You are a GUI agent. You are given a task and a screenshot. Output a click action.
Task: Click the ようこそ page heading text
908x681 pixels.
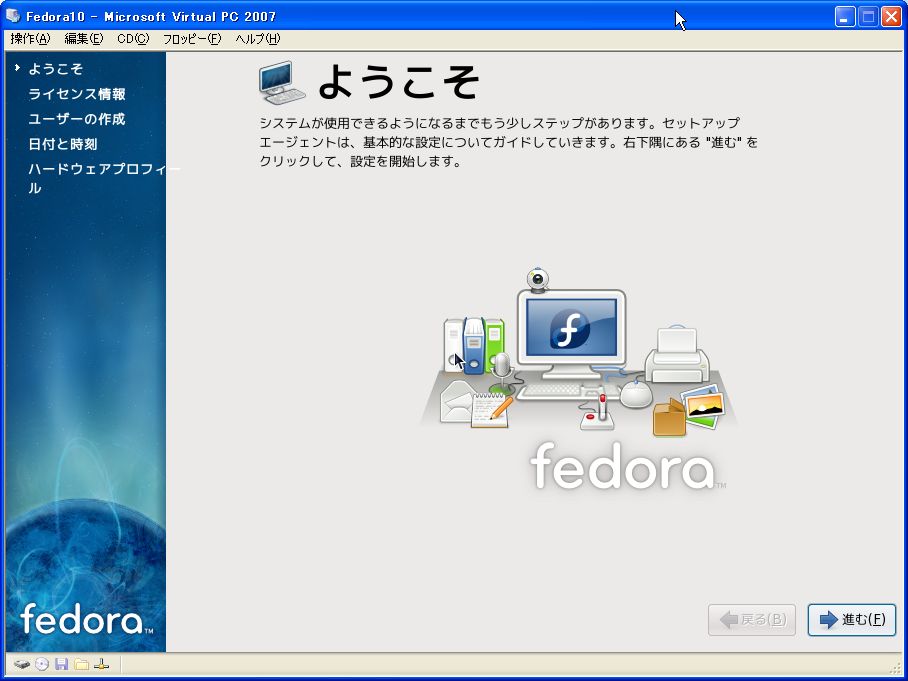399,82
